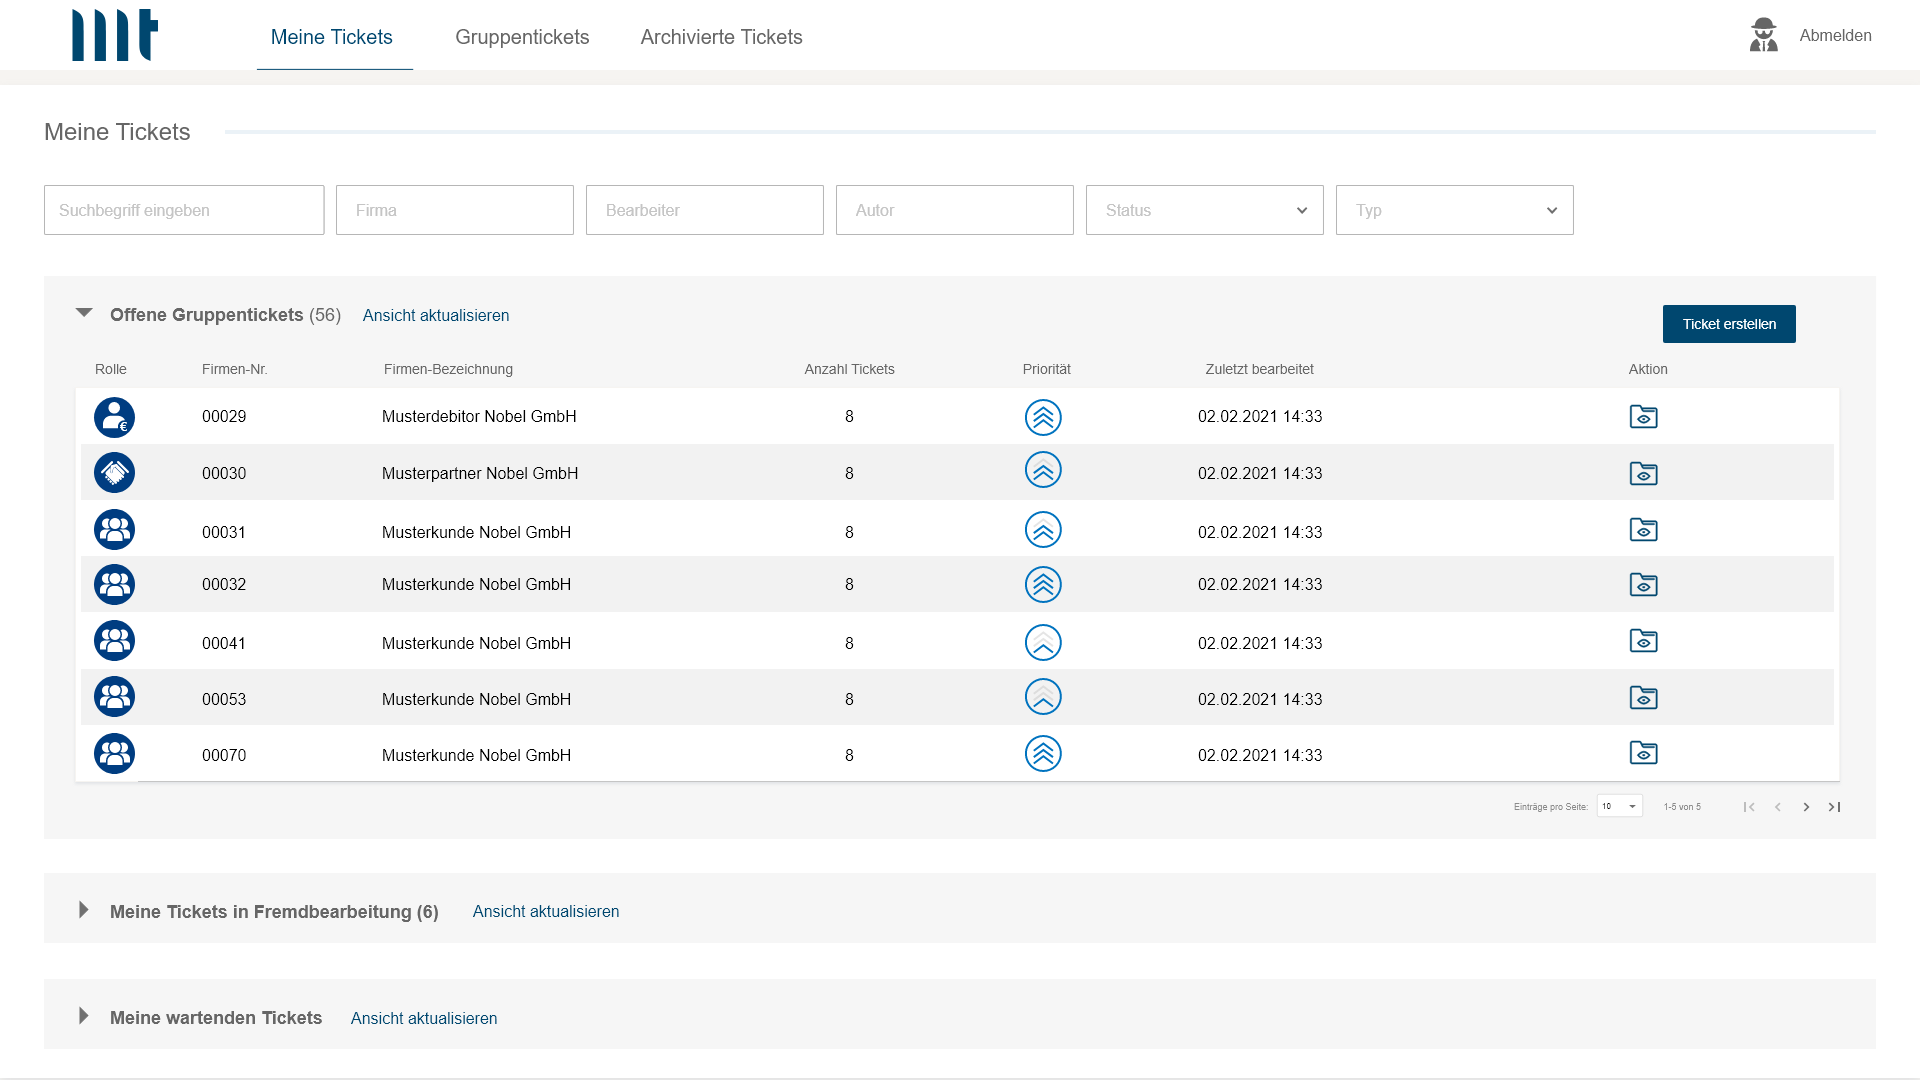The height and width of the screenshot is (1080, 1920).
Task: Collapse Offene Gruppentickets section
Action: (84, 313)
